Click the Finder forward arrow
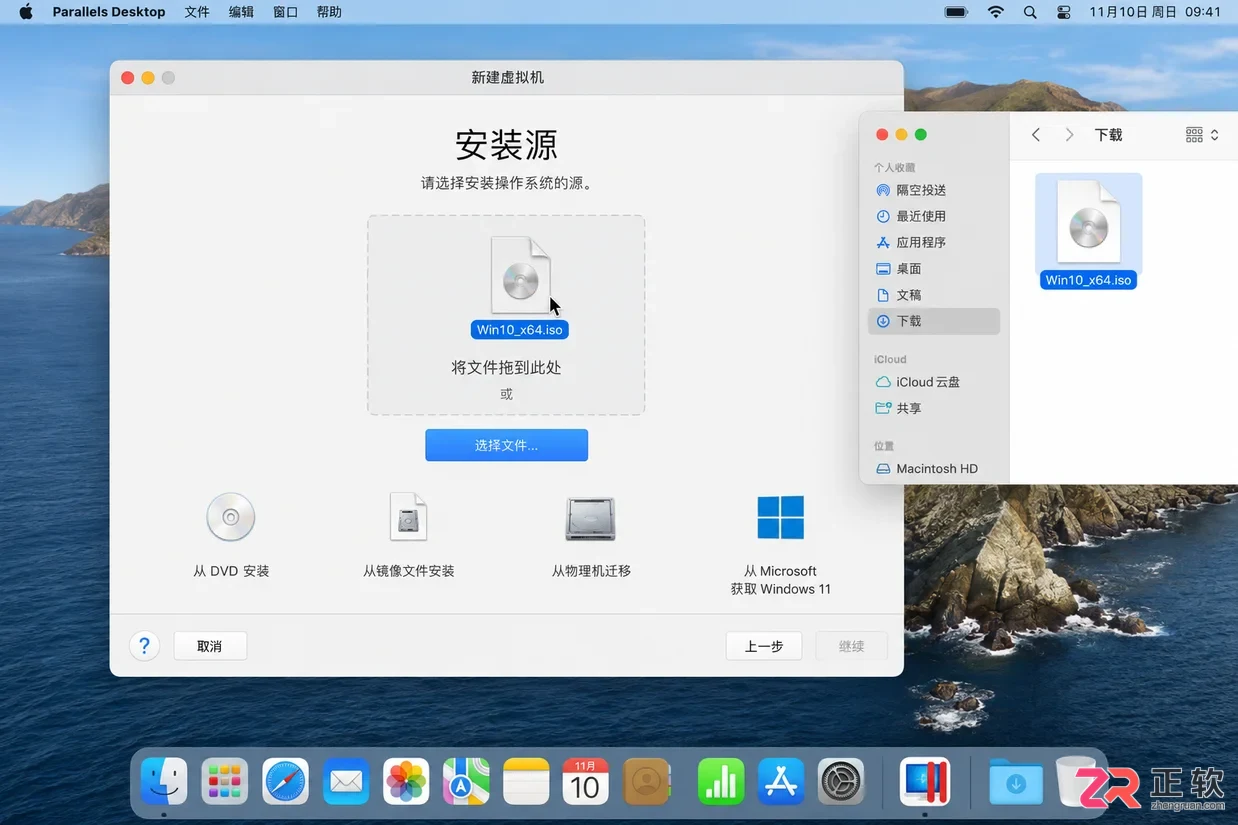 1069,135
